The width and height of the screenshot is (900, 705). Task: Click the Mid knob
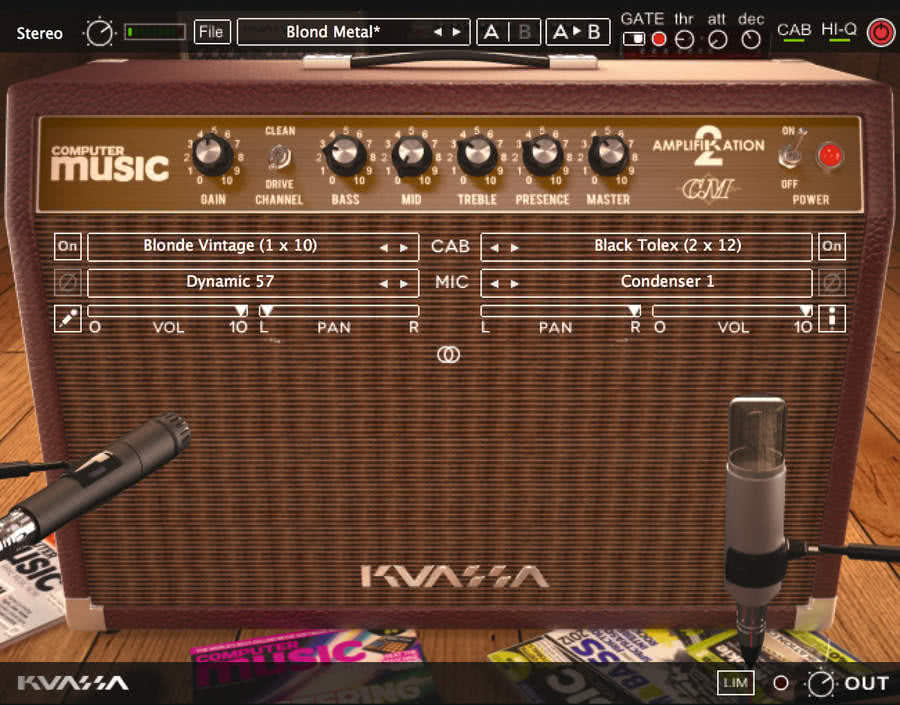coord(411,155)
